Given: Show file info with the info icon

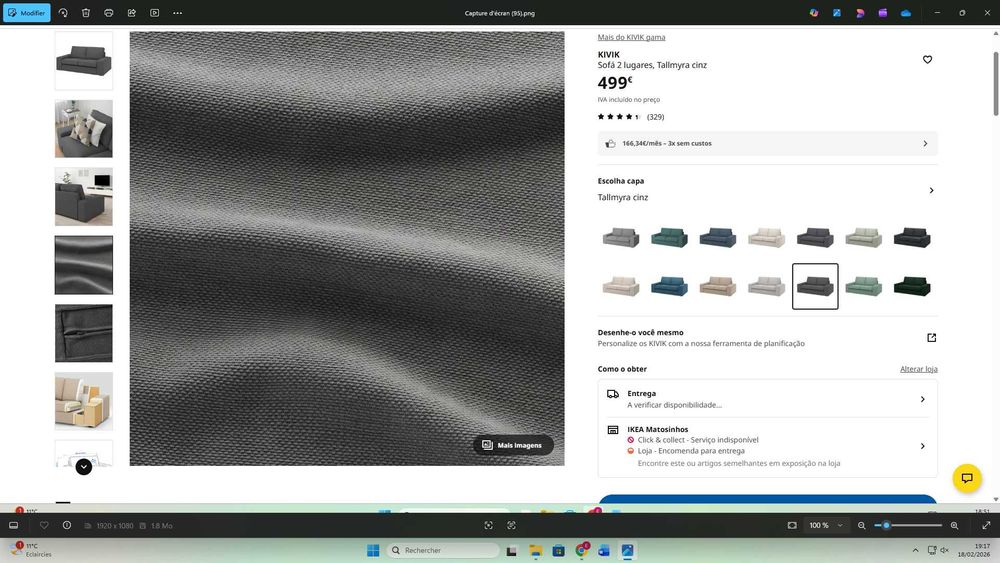Looking at the screenshot, I should pos(67,525).
